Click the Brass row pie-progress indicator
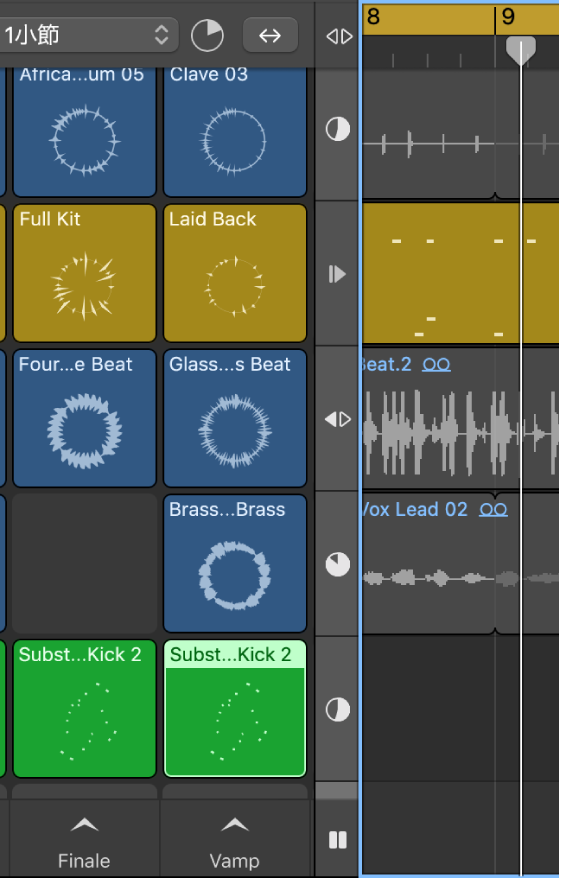The image size is (561, 880). click(338, 565)
